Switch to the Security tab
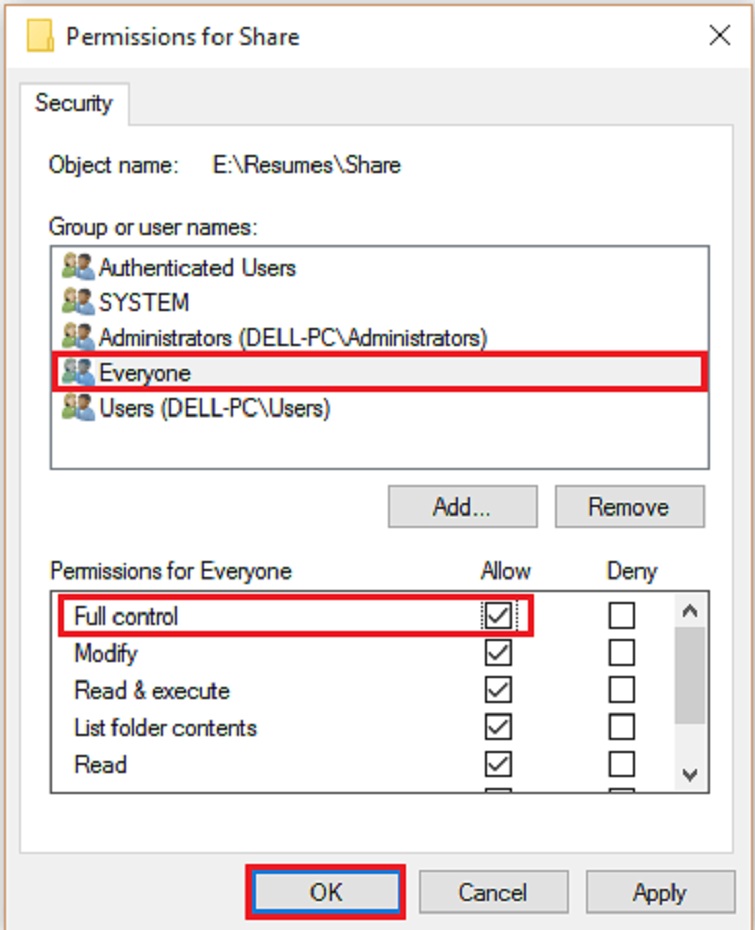 (74, 103)
